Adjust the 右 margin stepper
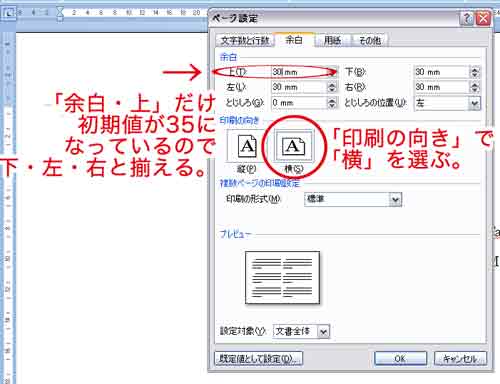This screenshot has height=384, width=500. (x=475, y=87)
